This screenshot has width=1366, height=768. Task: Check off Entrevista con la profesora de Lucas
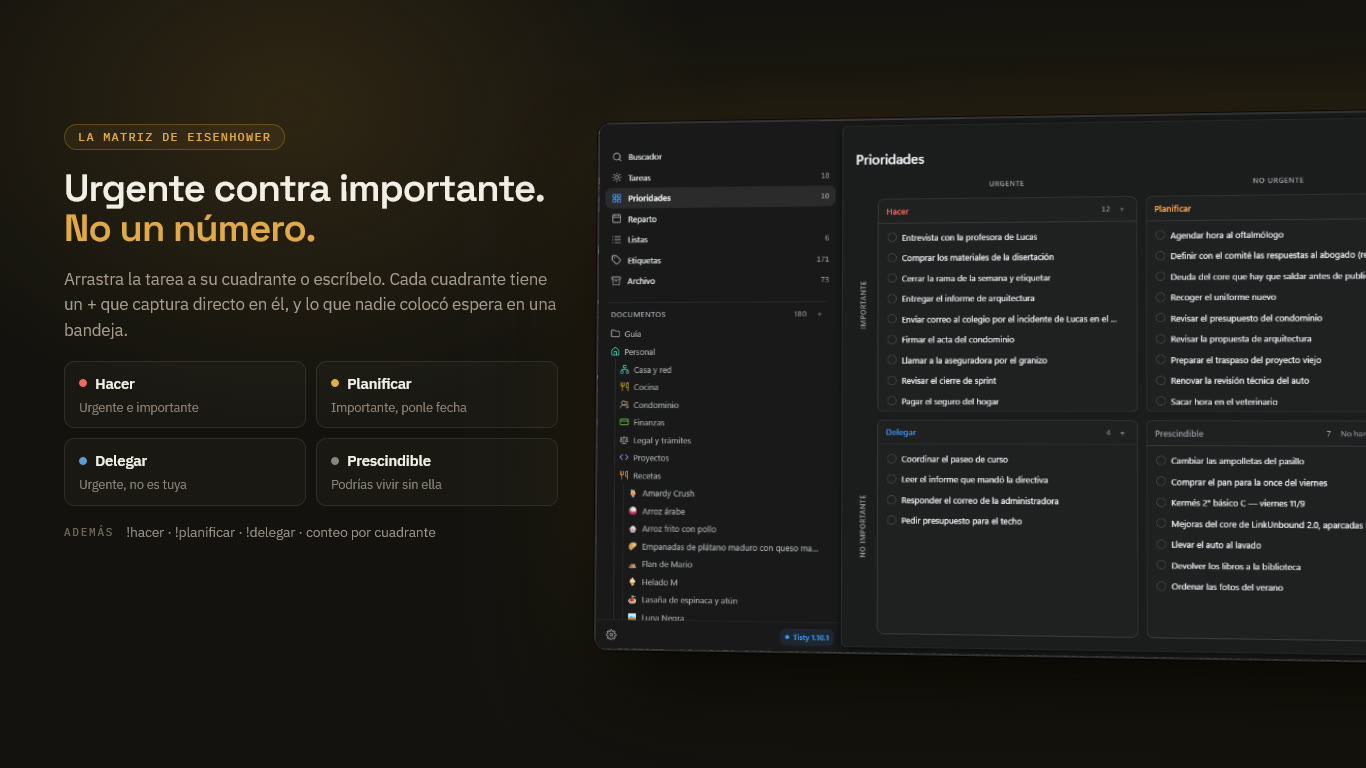(892, 237)
